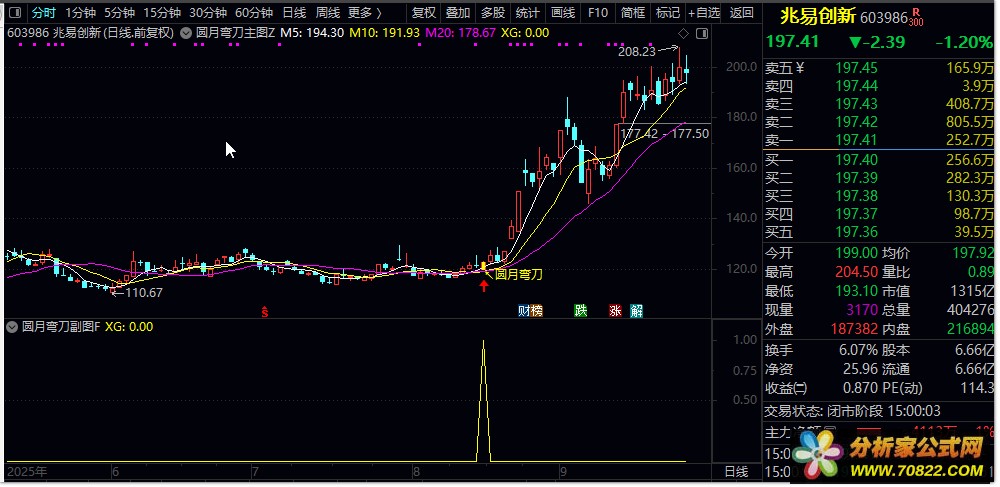
Task: Click the 标记 mark button
Action: 667,12
